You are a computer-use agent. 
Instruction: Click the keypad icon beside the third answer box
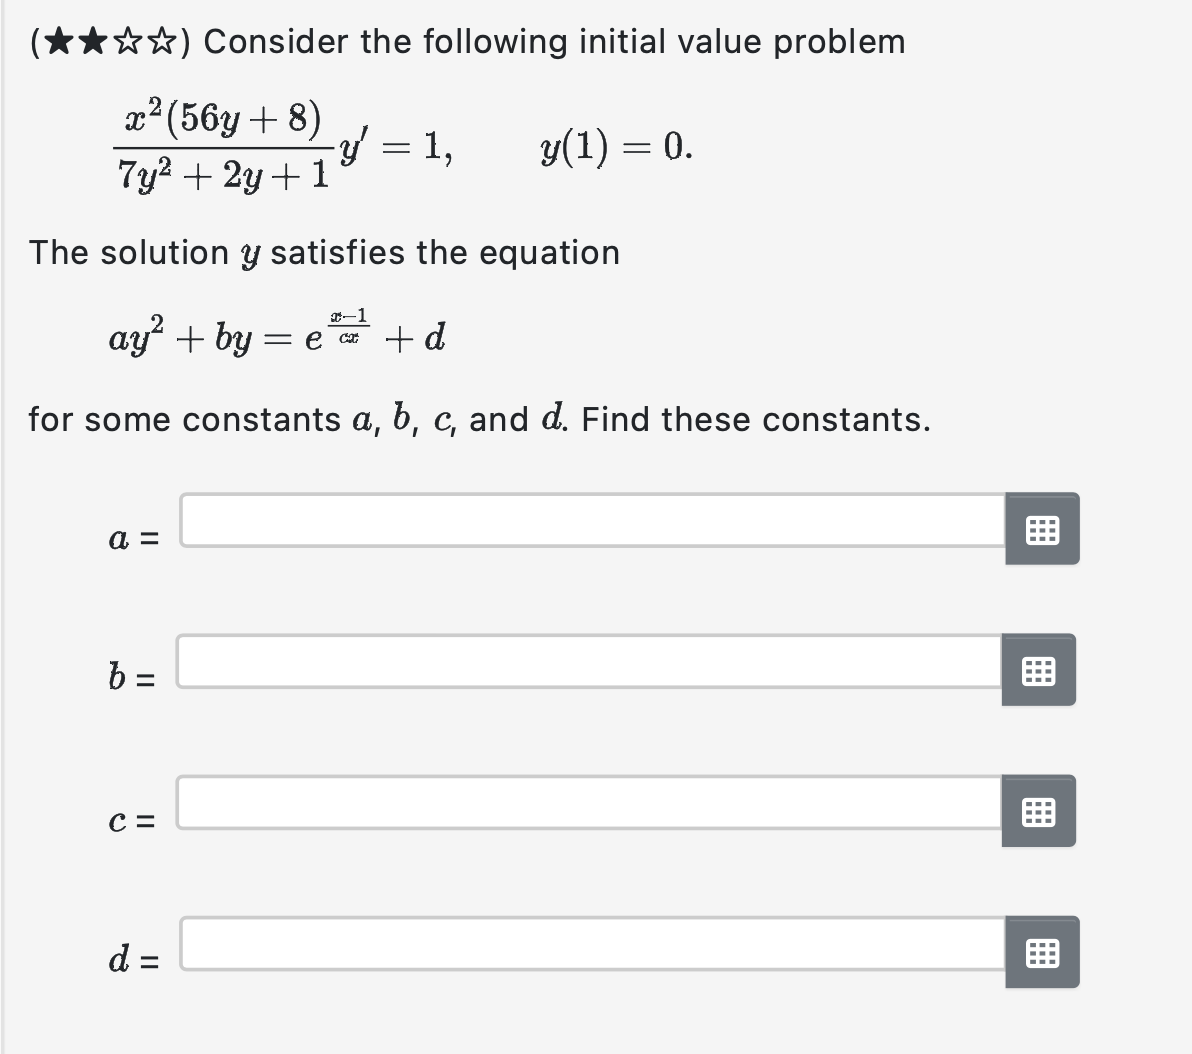[x=1041, y=812]
